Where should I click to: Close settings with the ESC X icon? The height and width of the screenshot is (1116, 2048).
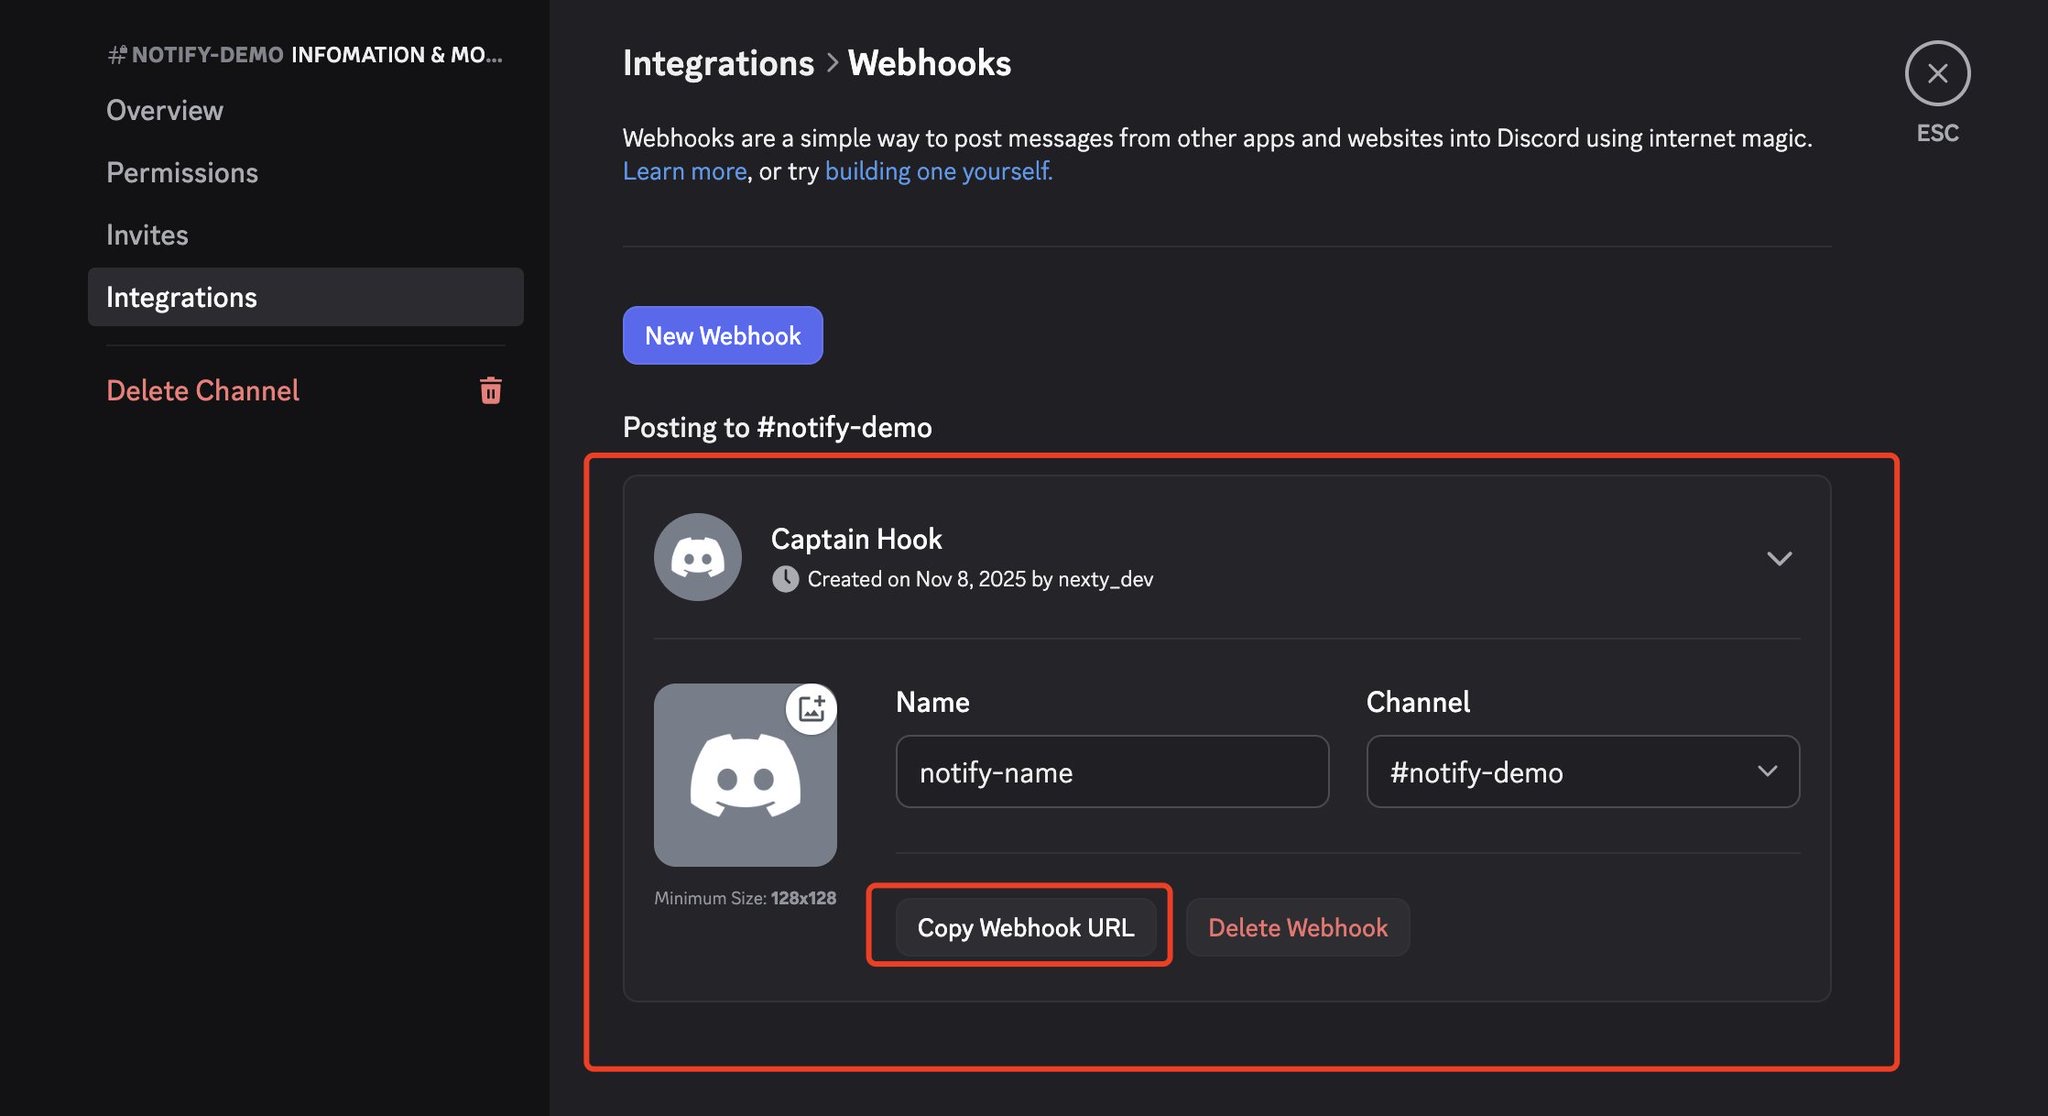[x=1937, y=73]
